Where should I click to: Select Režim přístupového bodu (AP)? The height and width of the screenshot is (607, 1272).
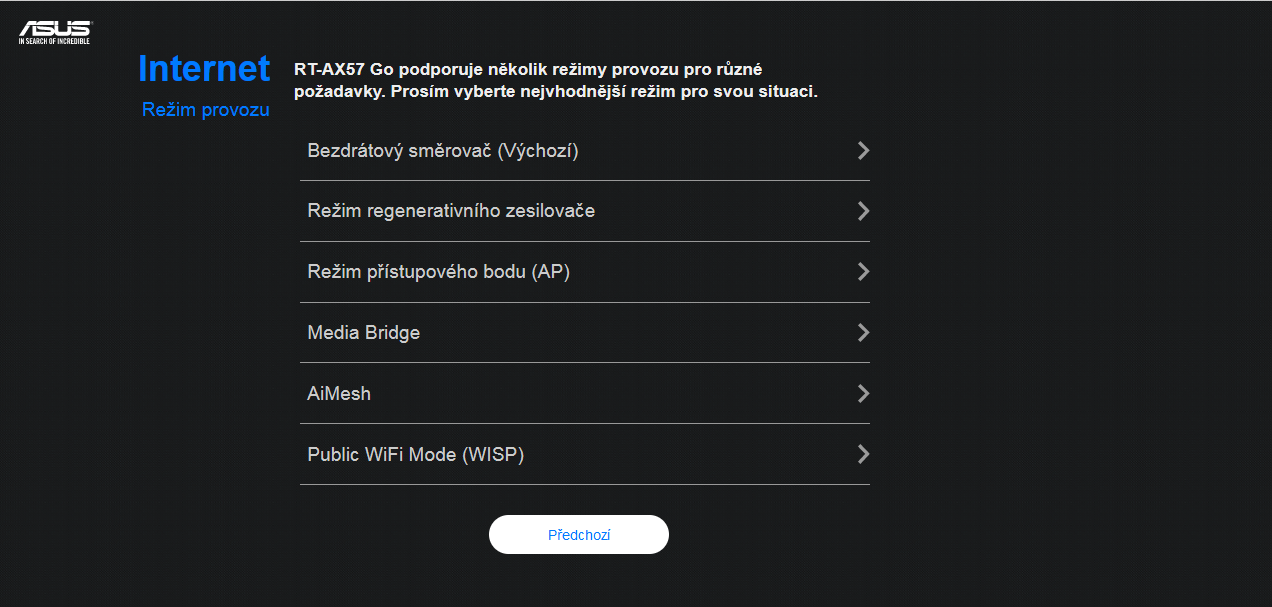pos(438,272)
